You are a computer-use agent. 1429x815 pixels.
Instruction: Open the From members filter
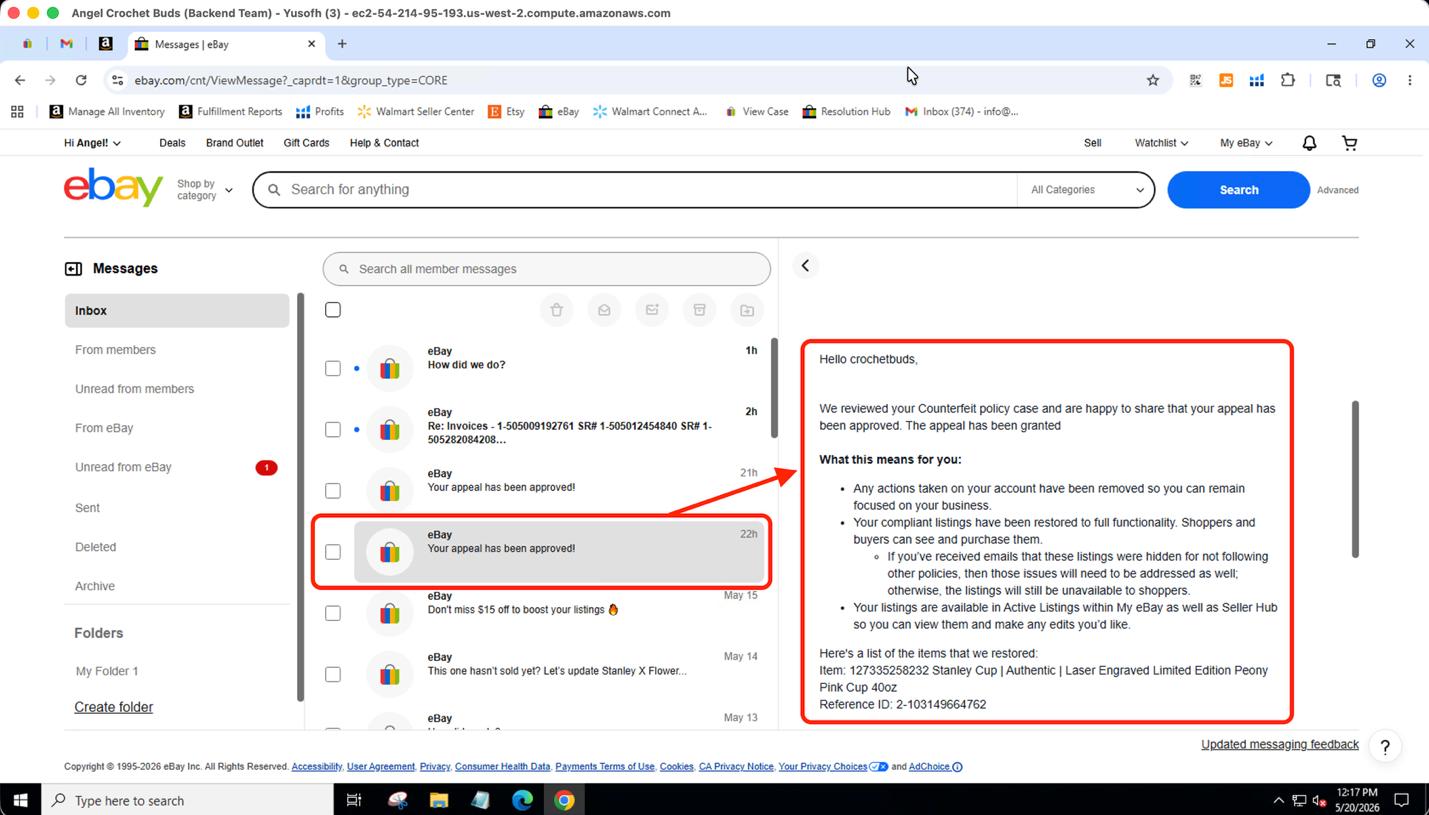115,350
